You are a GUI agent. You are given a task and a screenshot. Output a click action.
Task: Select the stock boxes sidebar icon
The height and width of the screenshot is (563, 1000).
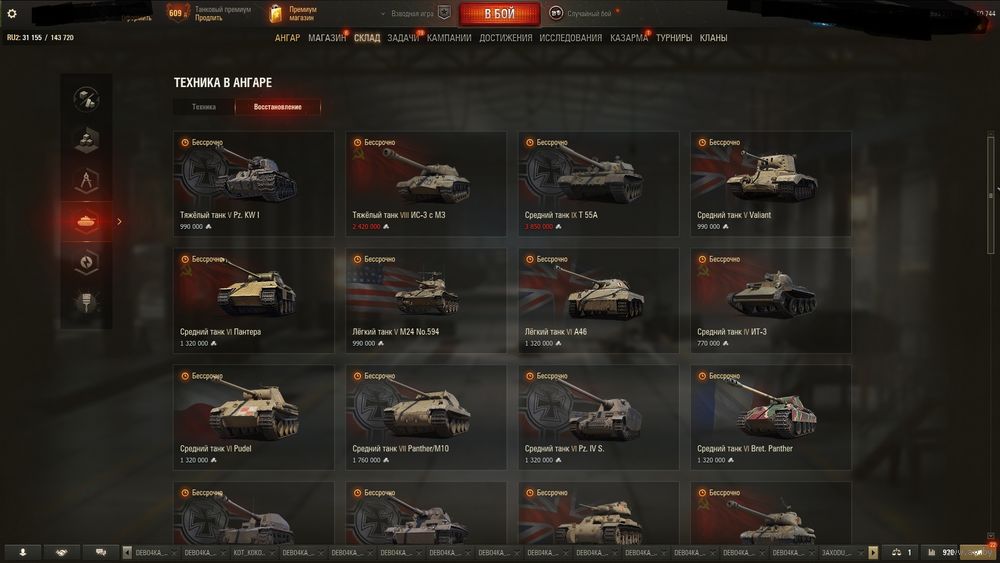pyautogui.click(x=86, y=139)
